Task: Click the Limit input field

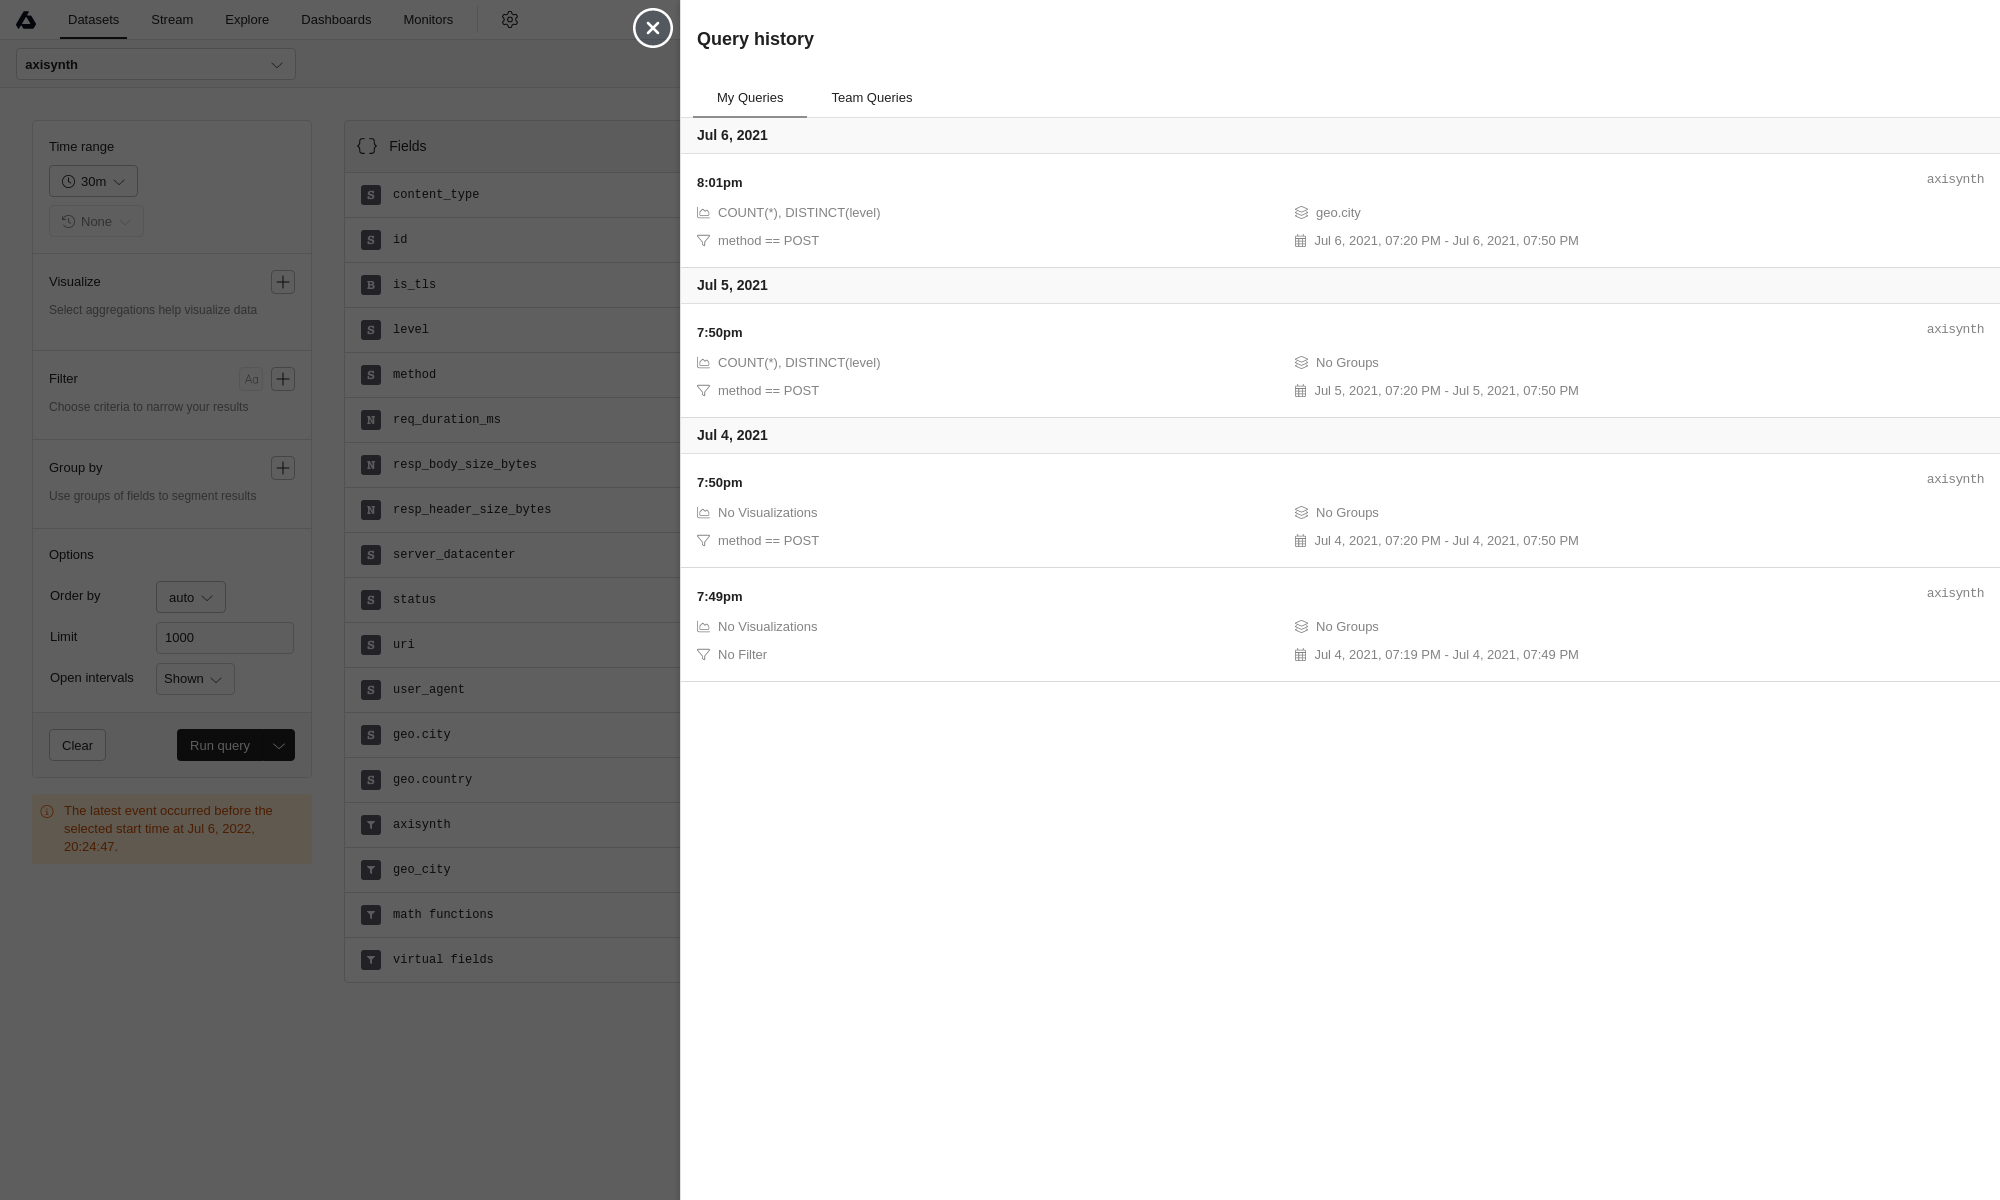Action: pos(224,638)
